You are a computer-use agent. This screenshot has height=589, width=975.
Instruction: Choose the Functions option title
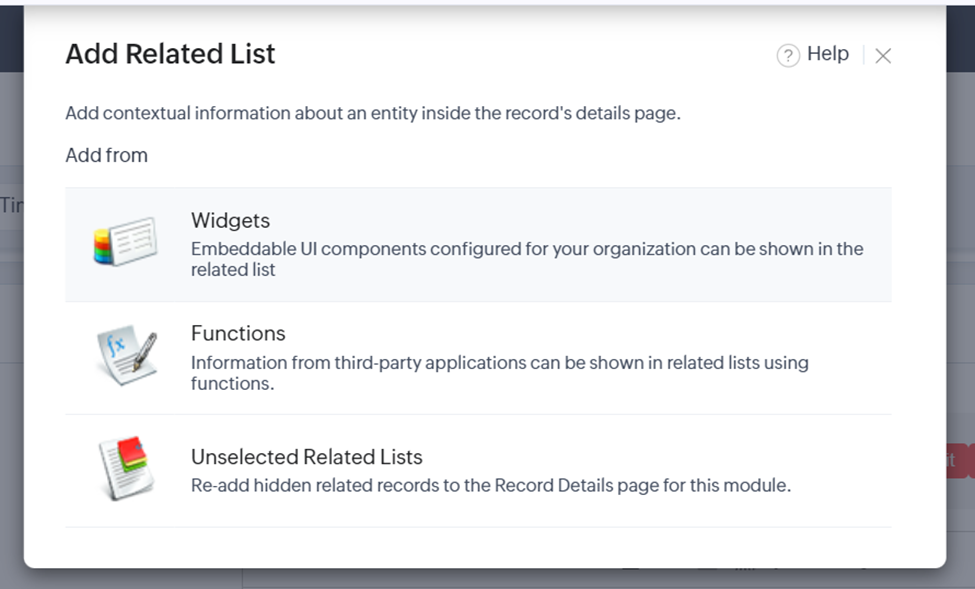tap(238, 334)
